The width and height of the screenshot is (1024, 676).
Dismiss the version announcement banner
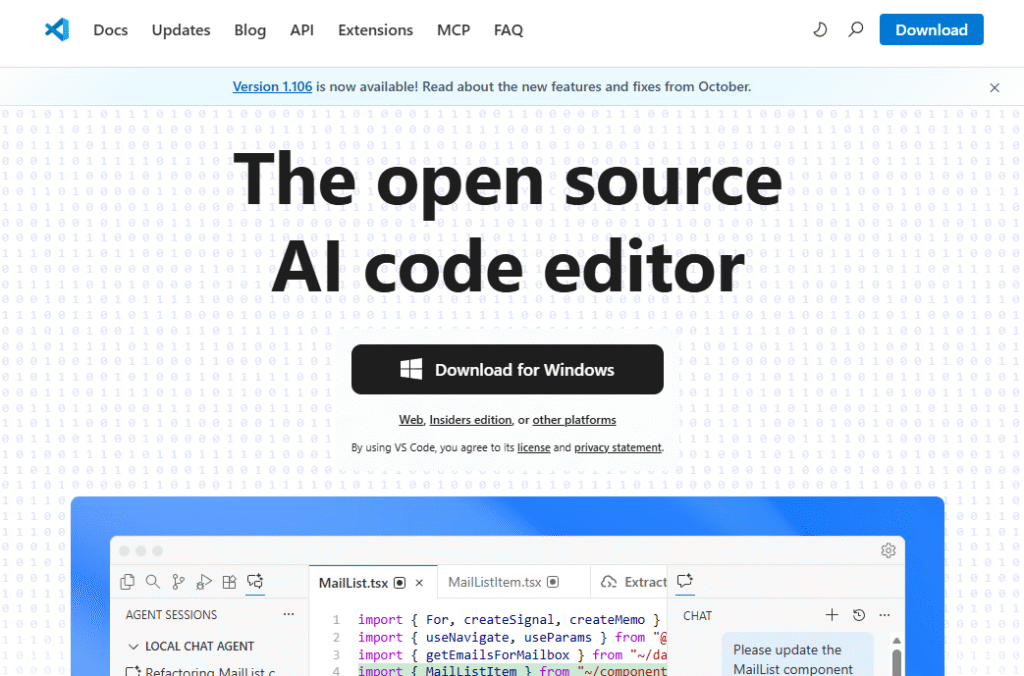994,88
